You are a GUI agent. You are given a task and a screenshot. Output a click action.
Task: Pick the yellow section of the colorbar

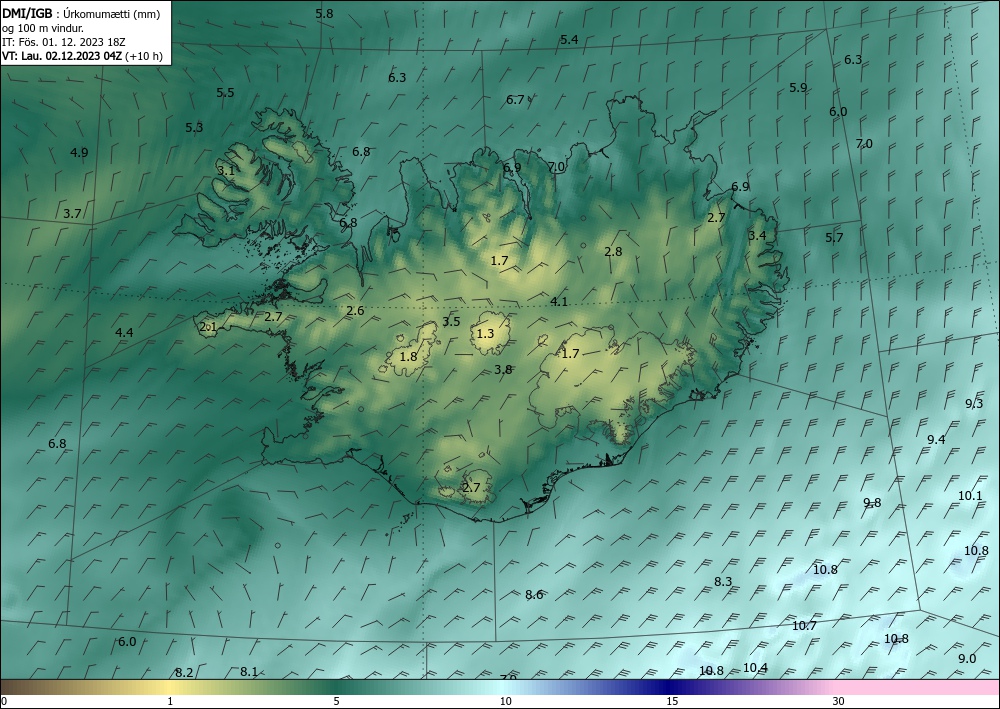pyautogui.click(x=169, y=687)
